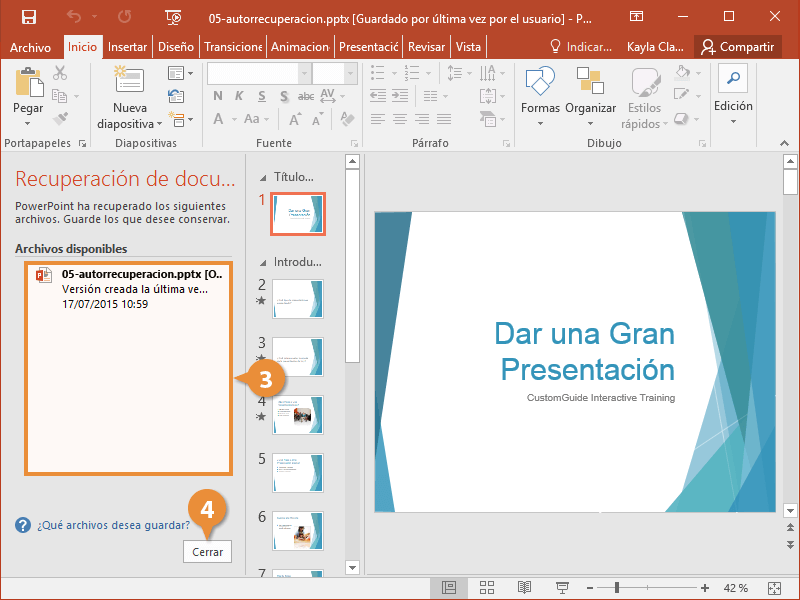
Task: Switch to Slide Sorter view in status bar
Action: tap(487, 588)
